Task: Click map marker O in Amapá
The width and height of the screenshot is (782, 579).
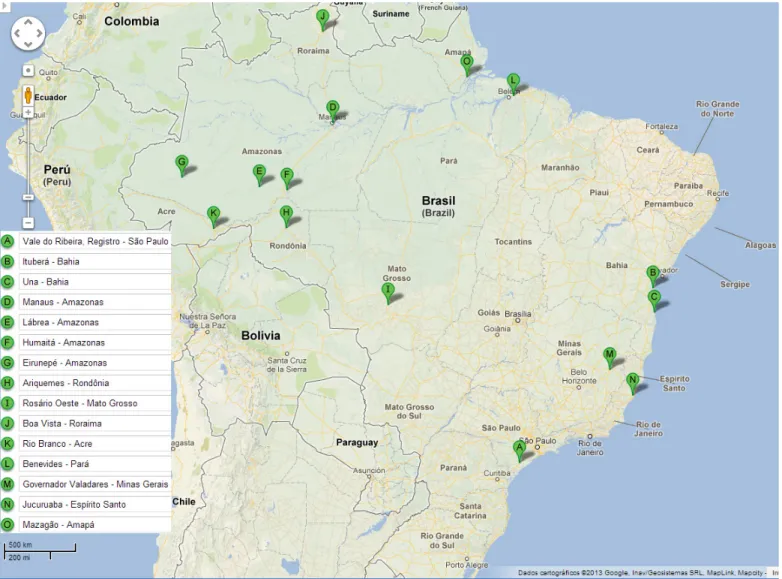Action: [467, 66]
